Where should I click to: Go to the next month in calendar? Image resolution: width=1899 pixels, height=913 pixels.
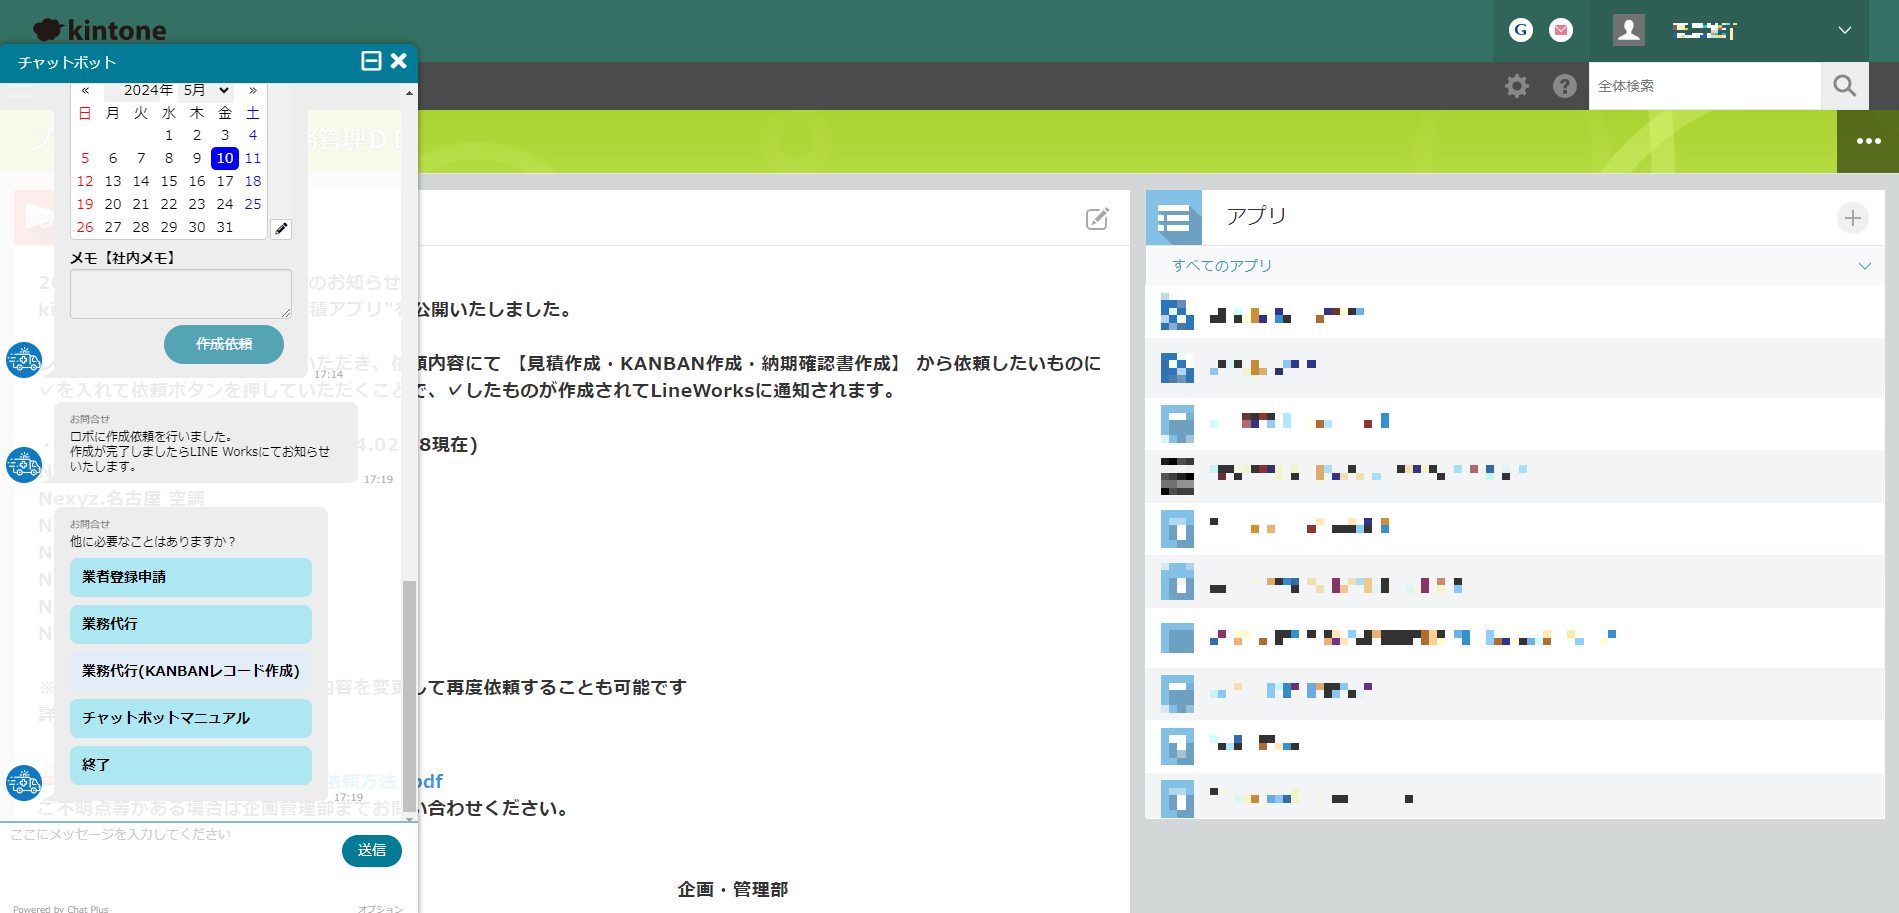point(253,90)
